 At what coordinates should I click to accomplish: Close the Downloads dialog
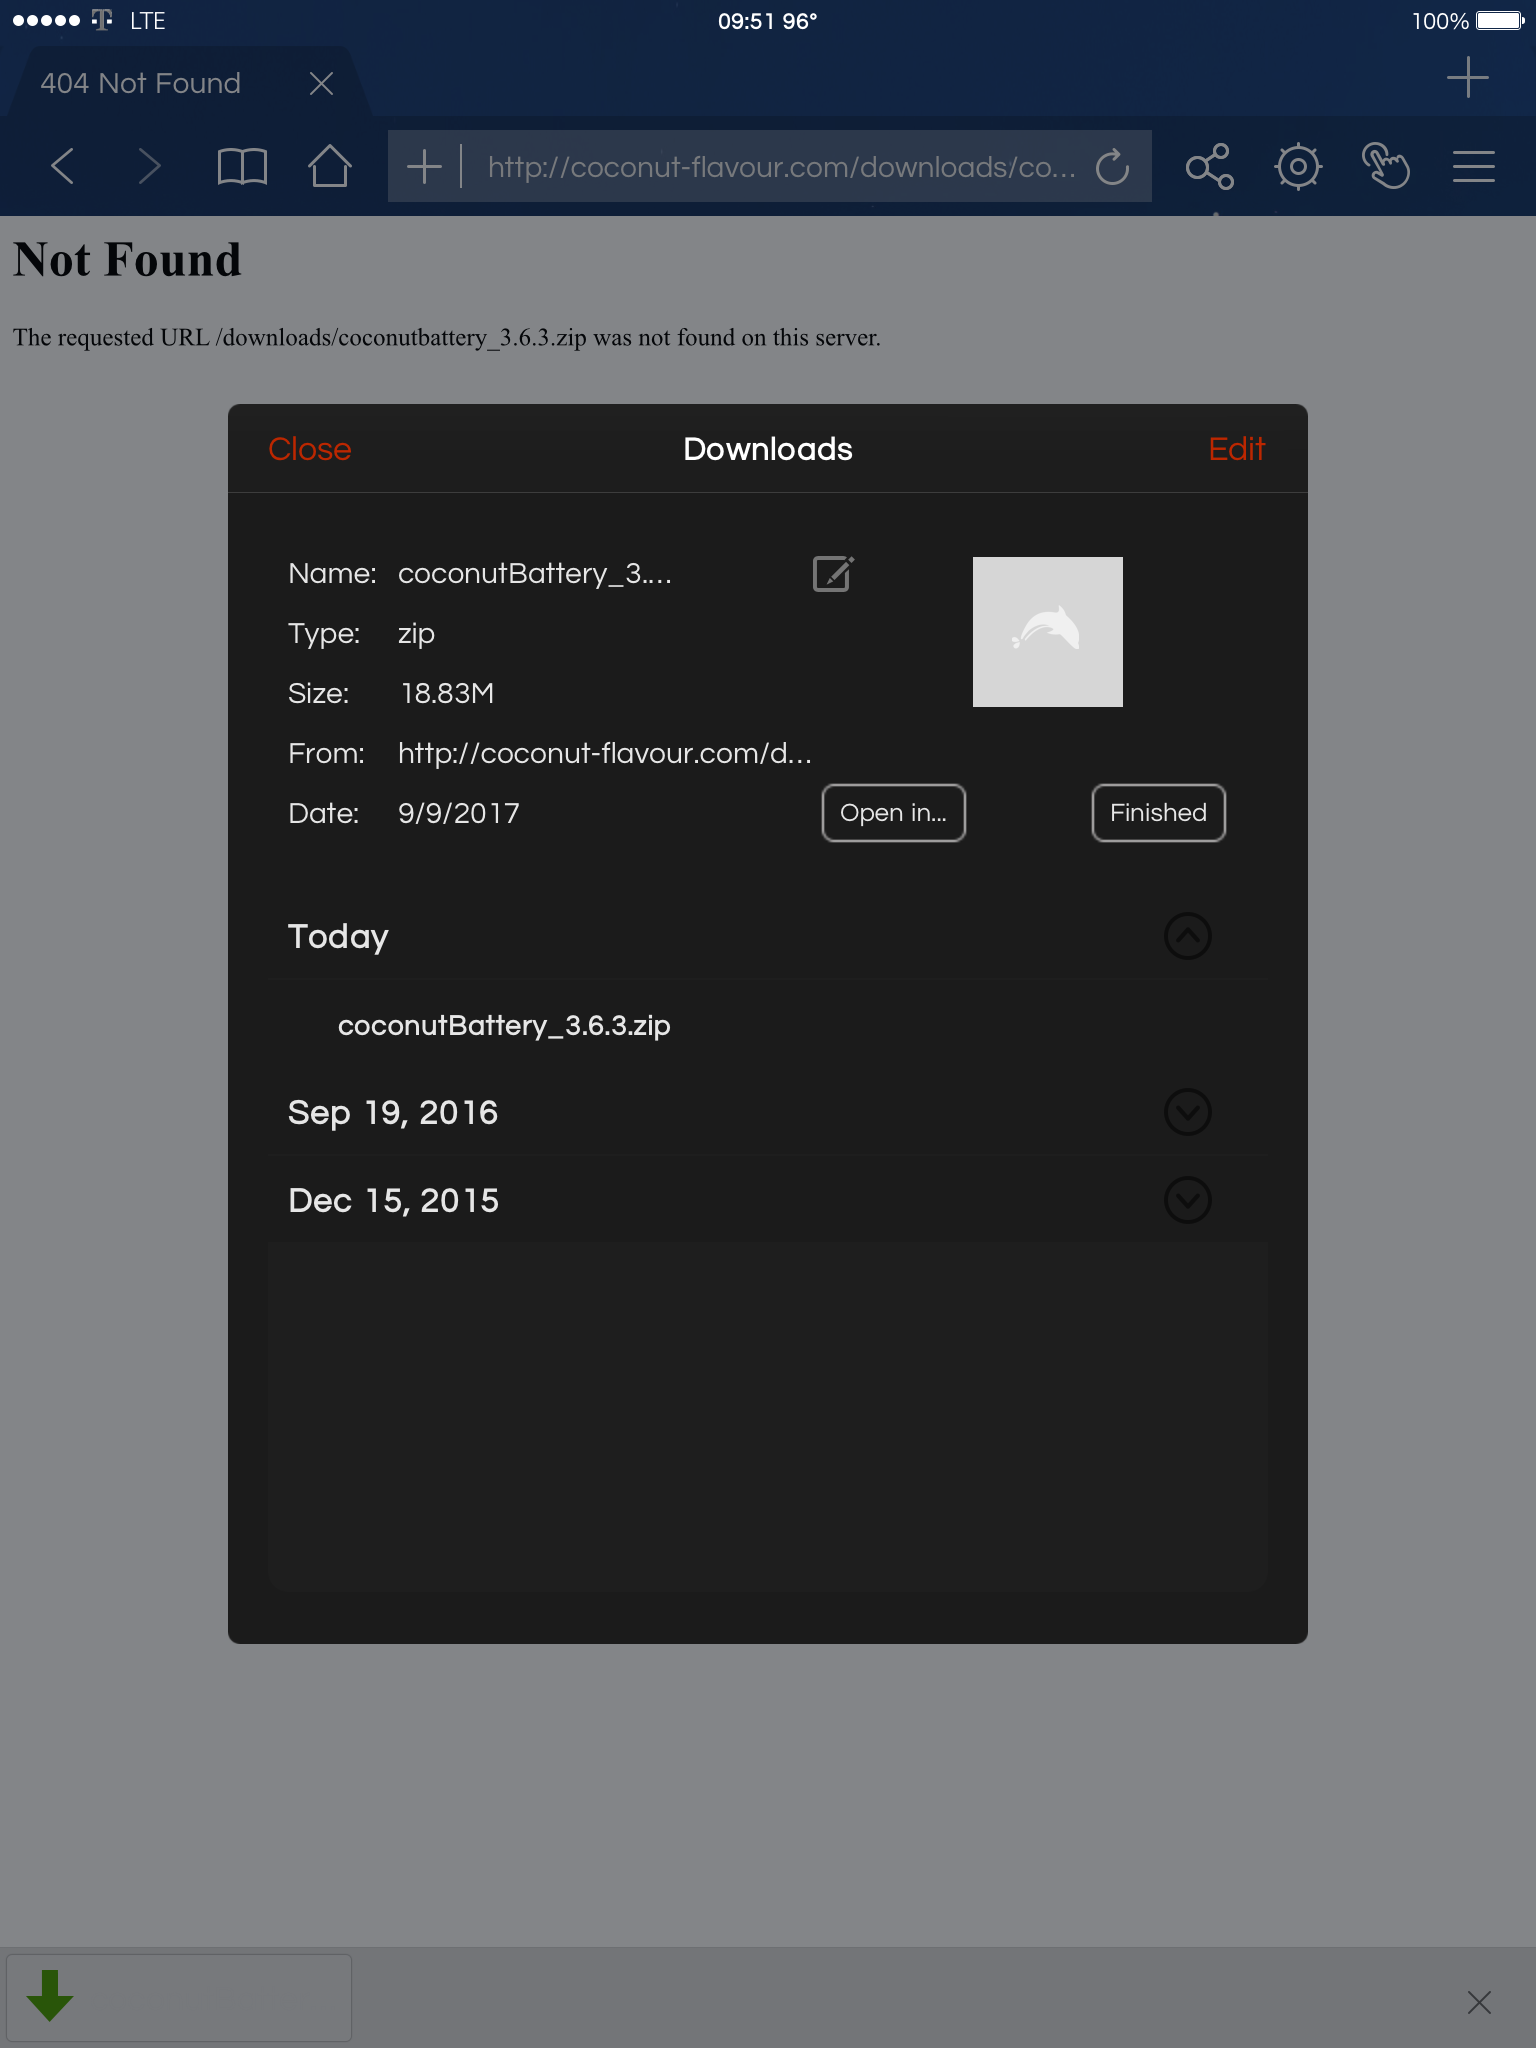pyautogui.click(x=310, y=449)
